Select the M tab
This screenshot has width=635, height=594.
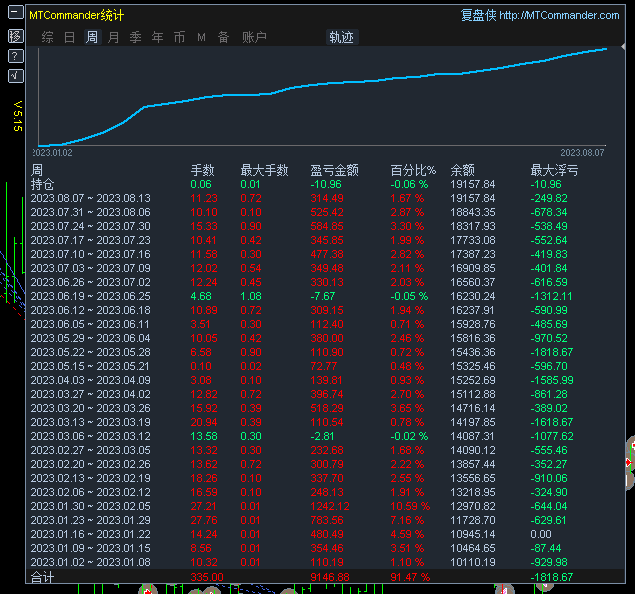pyautogui.click(x=201, y=37)
